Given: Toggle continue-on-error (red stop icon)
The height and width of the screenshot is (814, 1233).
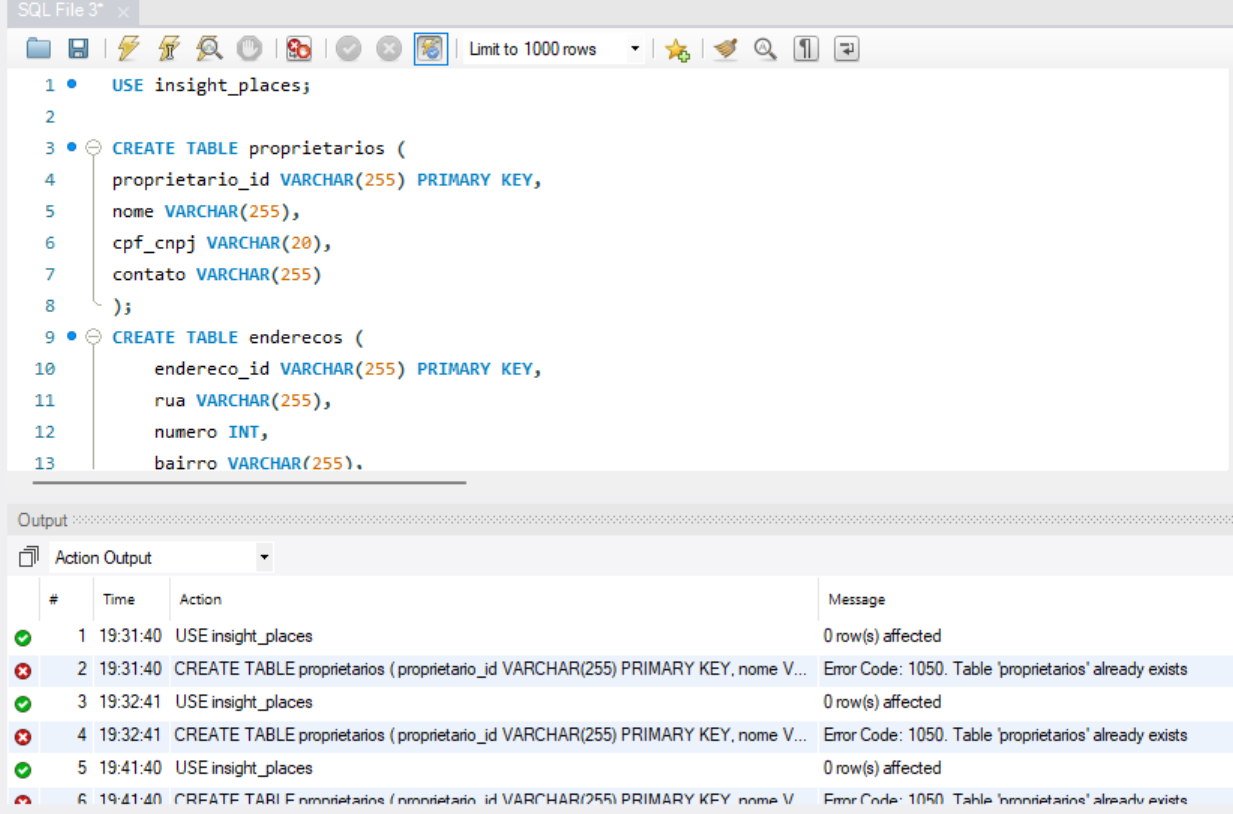Looking at the screenshot, I should coord(298,49).
